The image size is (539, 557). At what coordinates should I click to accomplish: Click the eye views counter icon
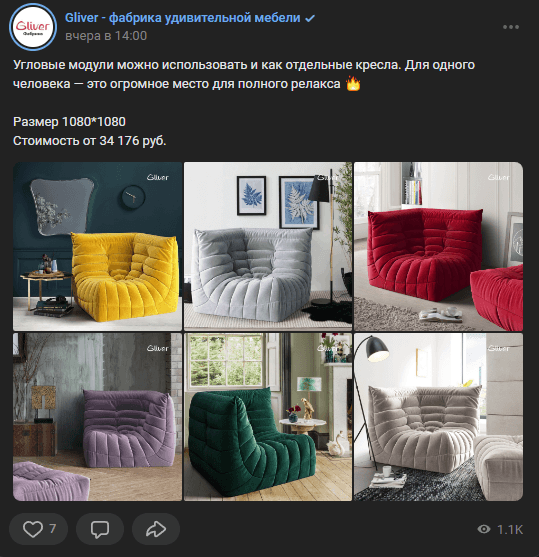pyautogui.click(x=484, y=529)
